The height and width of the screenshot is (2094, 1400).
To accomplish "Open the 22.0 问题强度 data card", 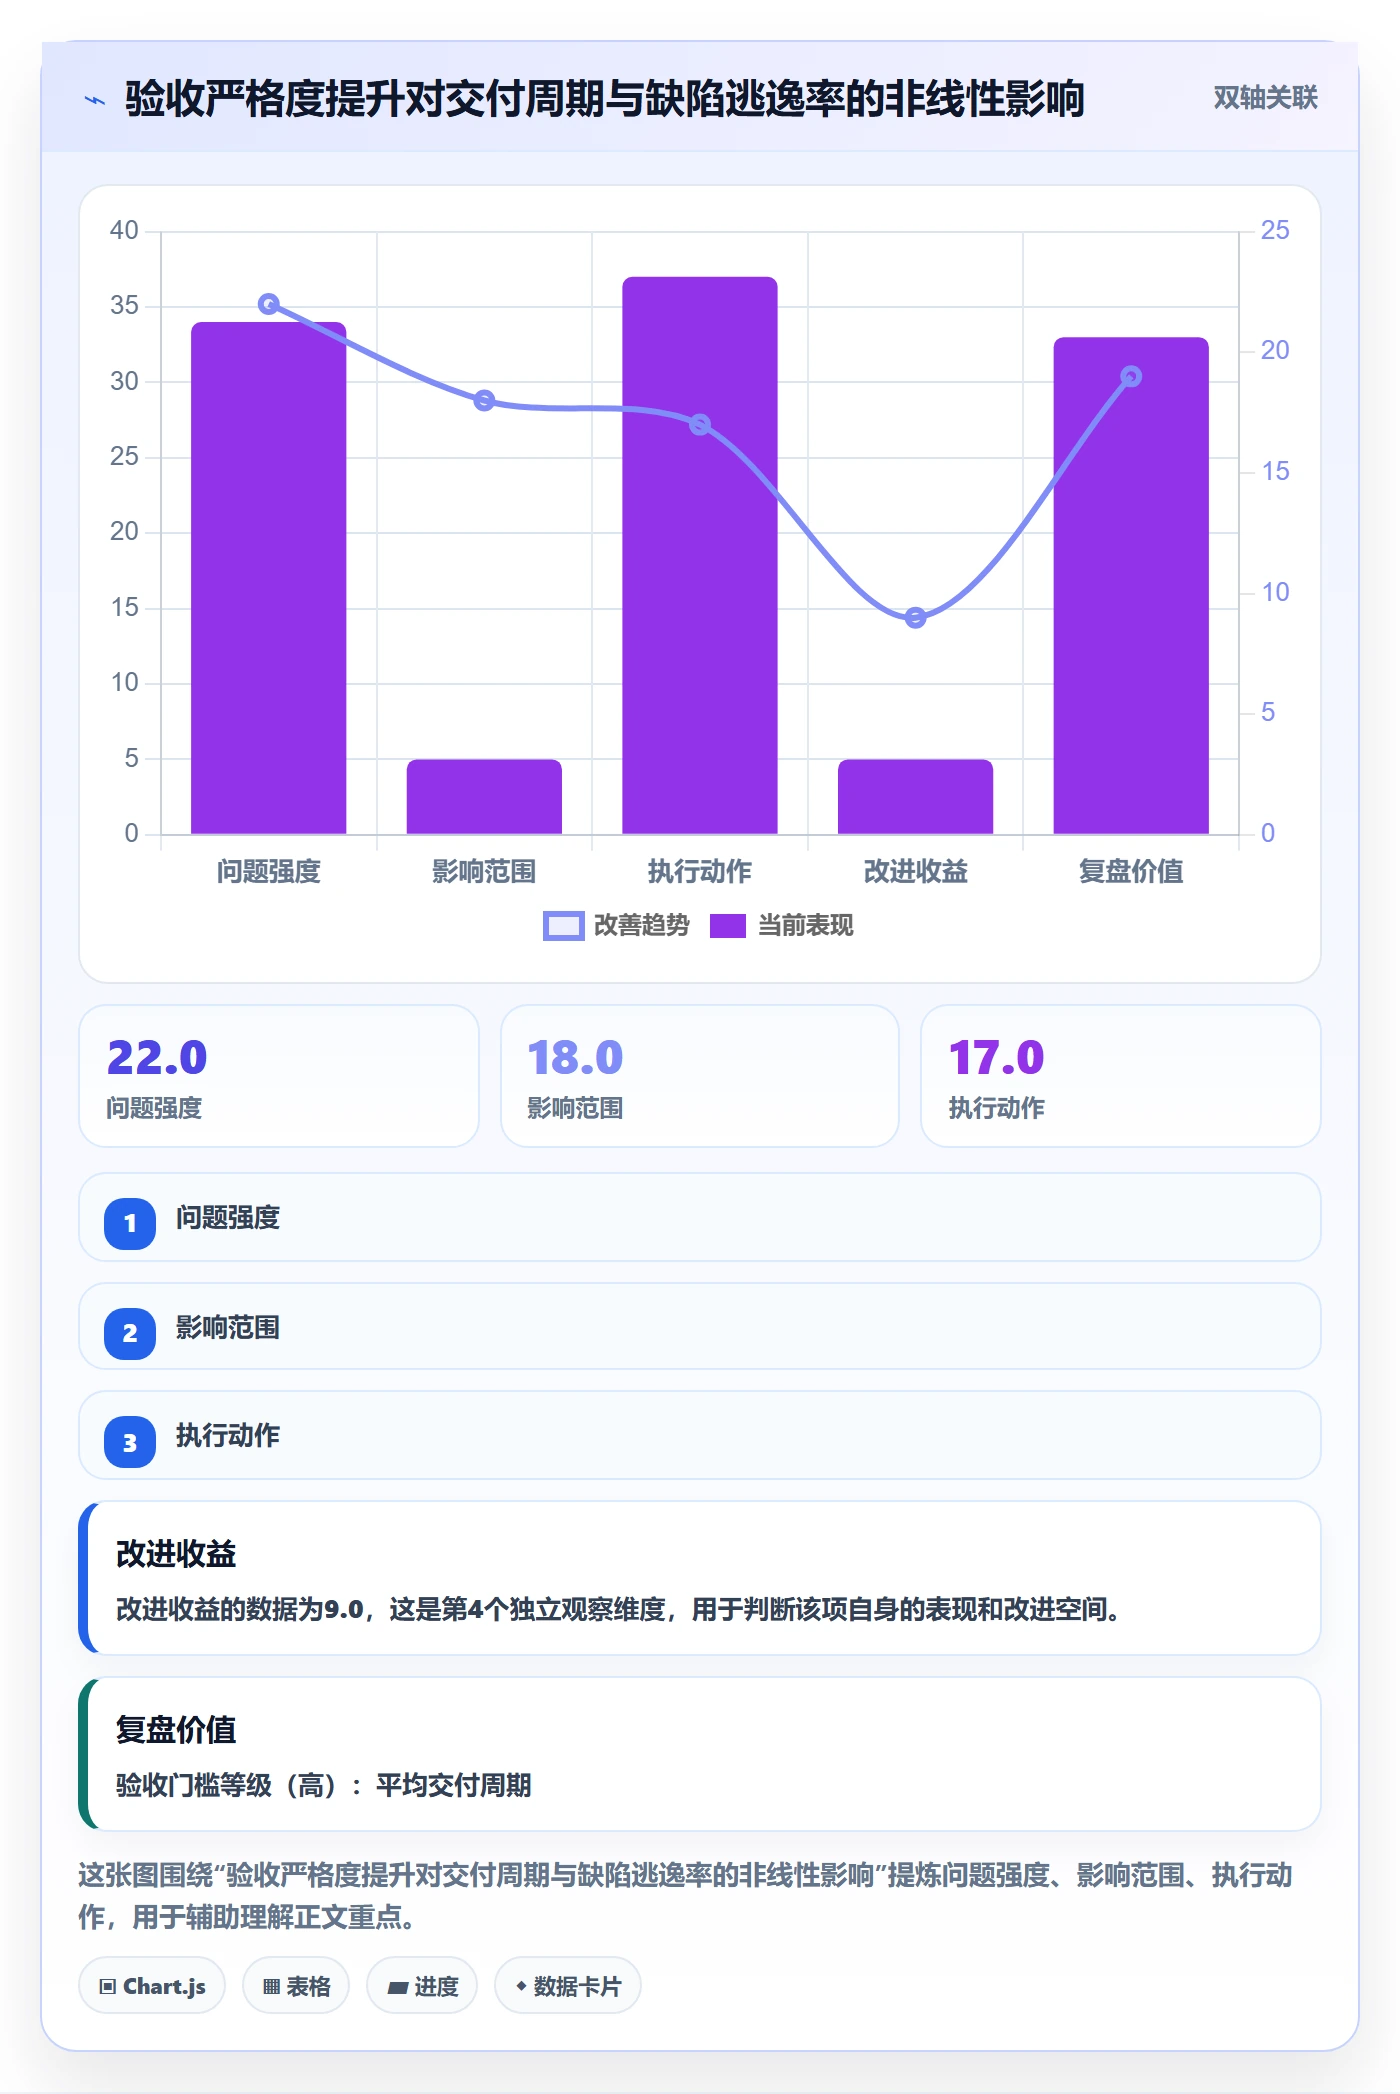I will pos(279,1076).
